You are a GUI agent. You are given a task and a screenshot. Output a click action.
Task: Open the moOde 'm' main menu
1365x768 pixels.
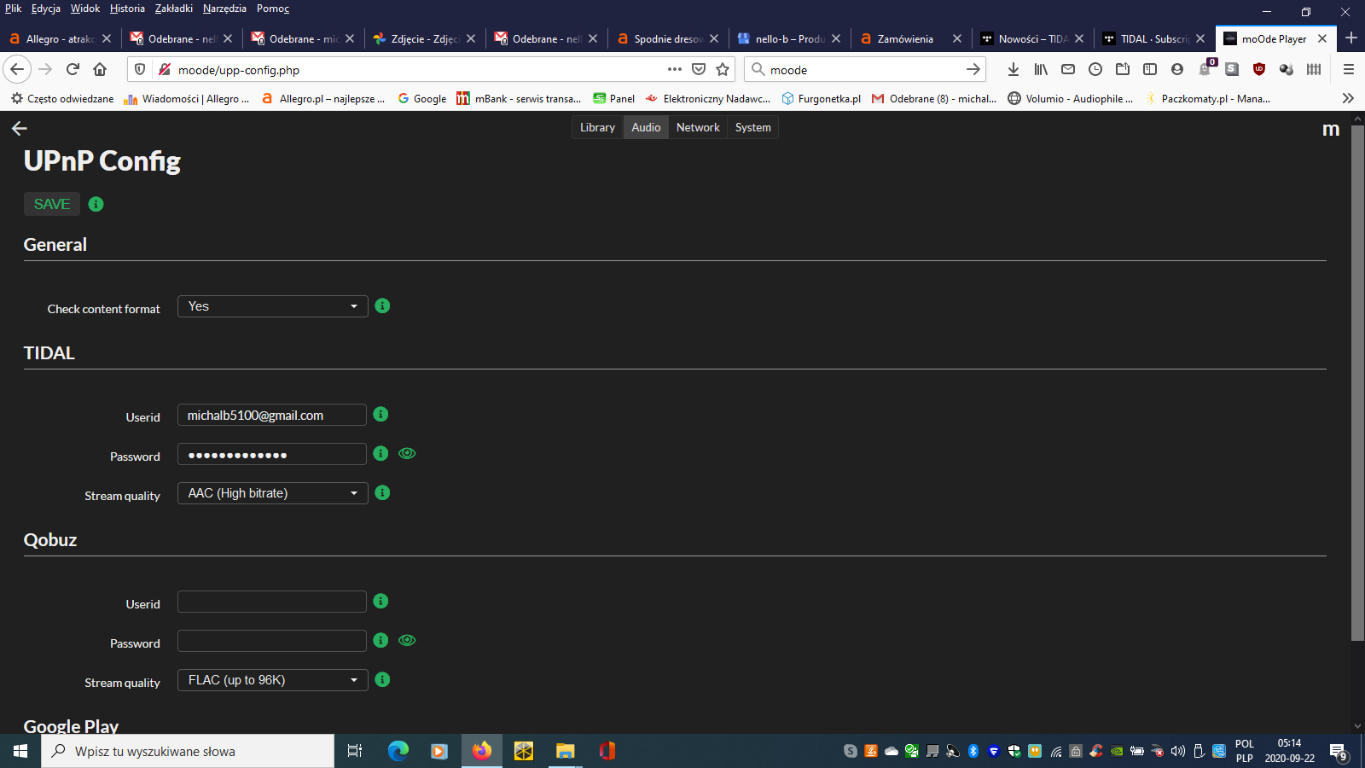1331,129
